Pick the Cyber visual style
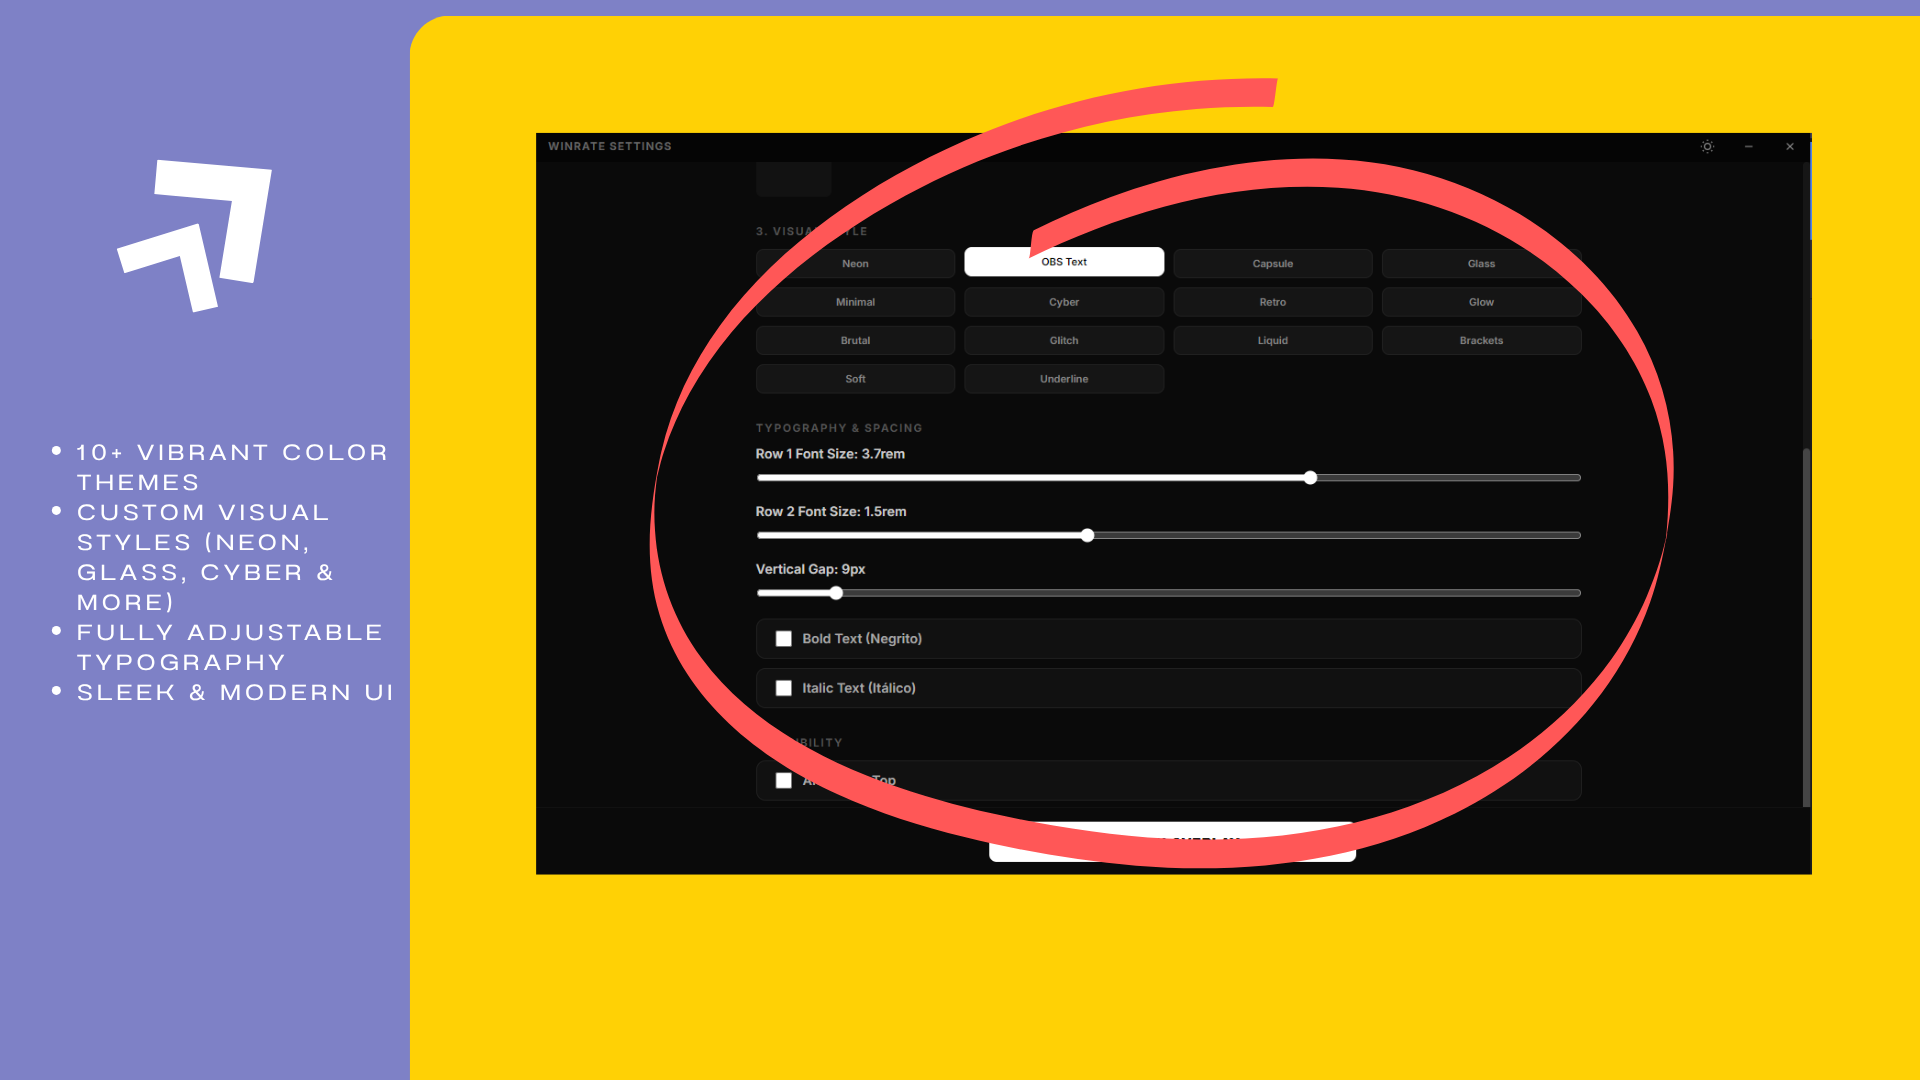The height and width of the screenshot is (1080, 1920). (1064, 302)
